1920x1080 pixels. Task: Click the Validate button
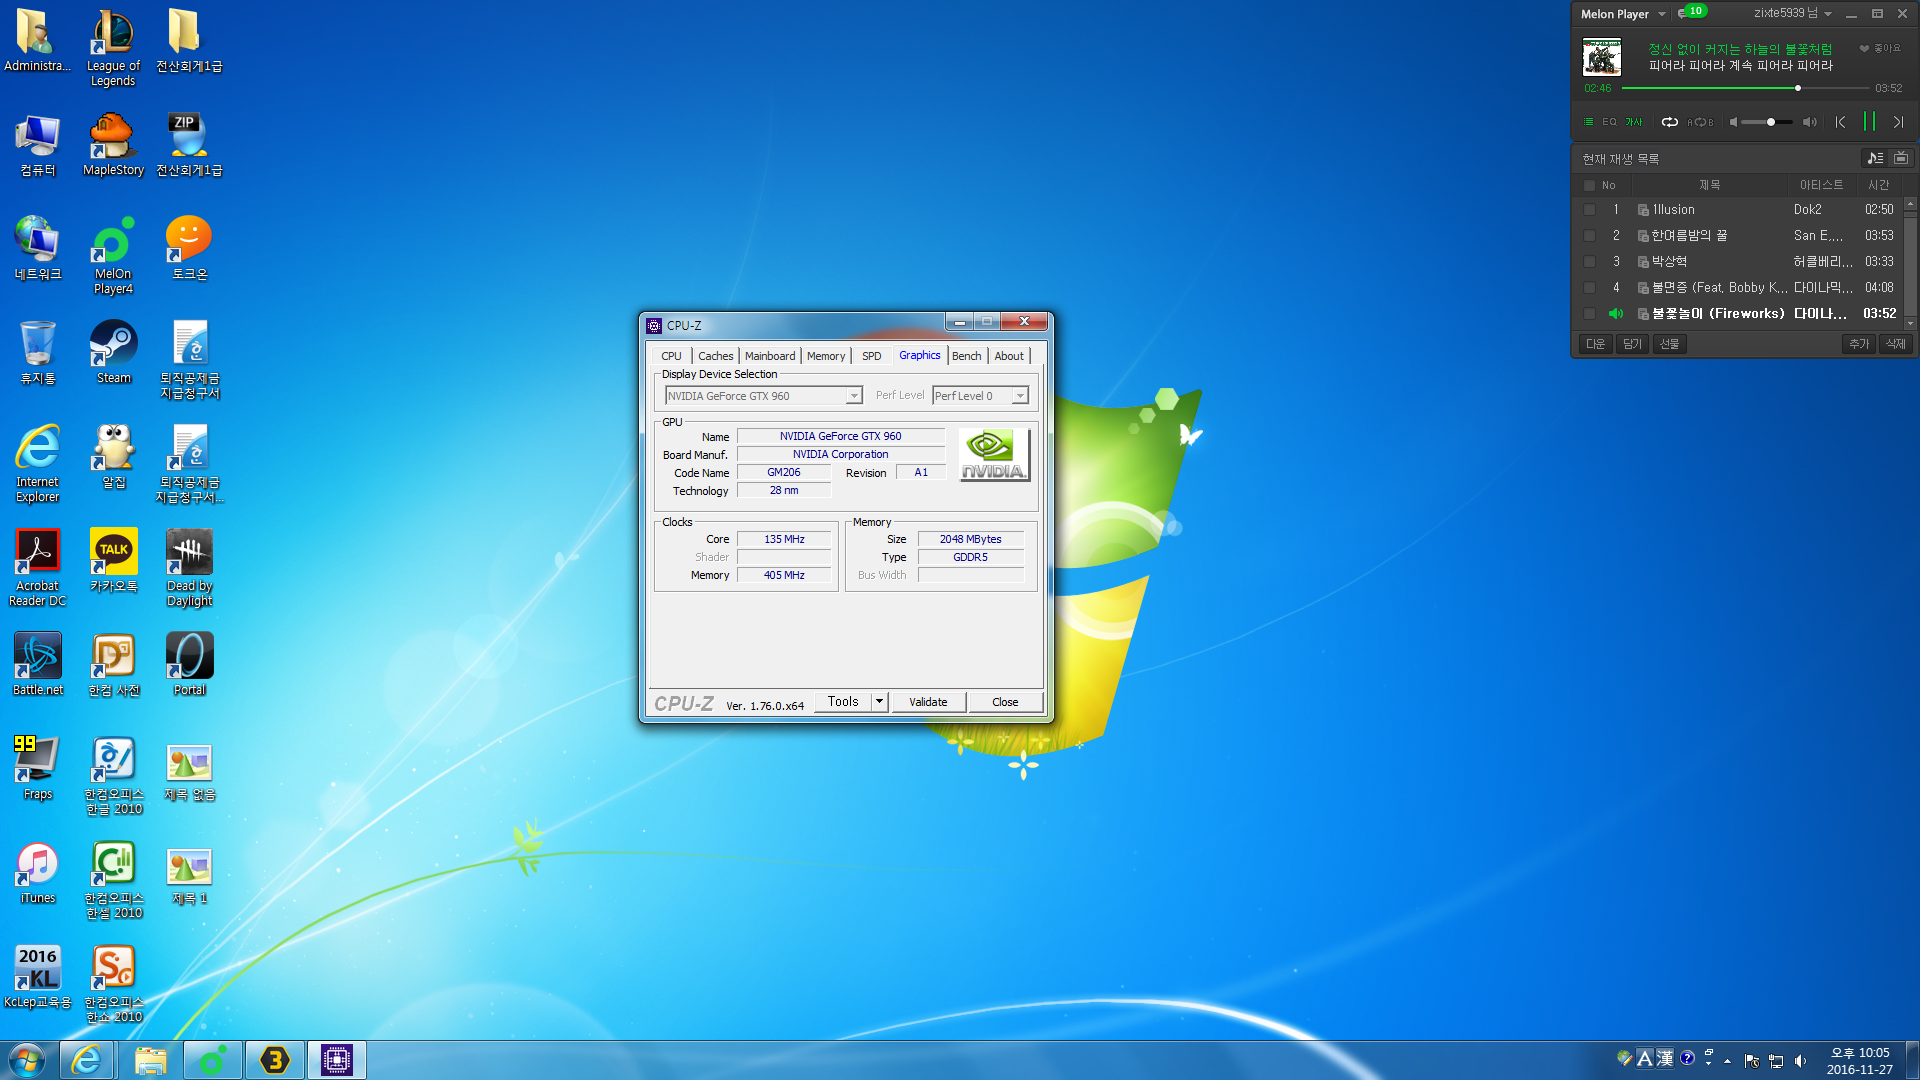coord(928,702)
